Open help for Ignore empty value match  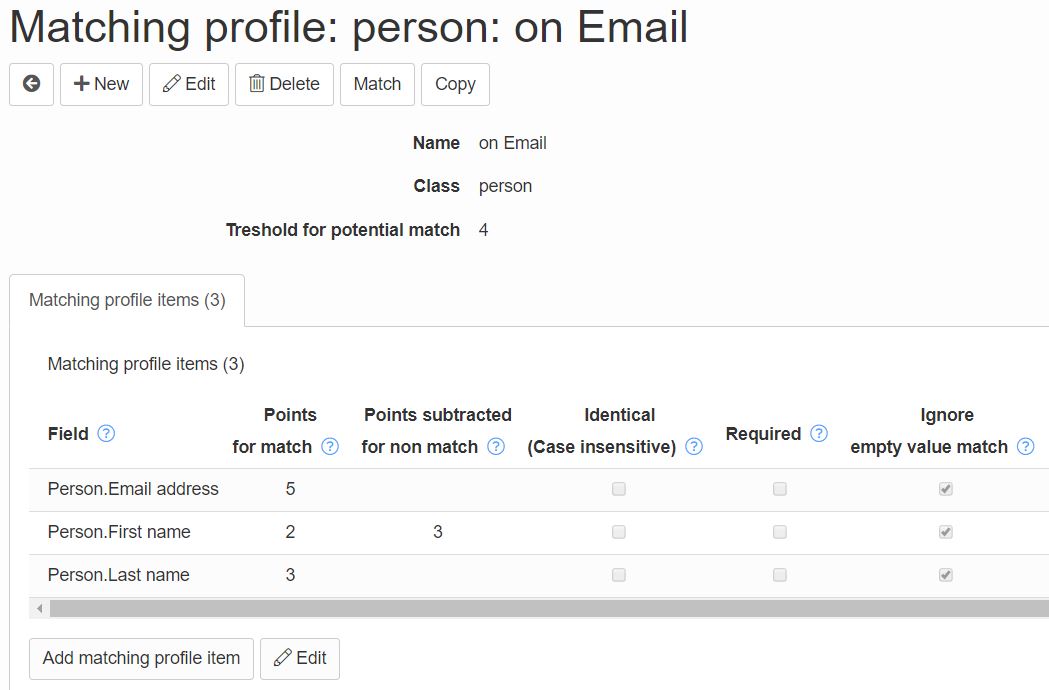(1026, 446)
